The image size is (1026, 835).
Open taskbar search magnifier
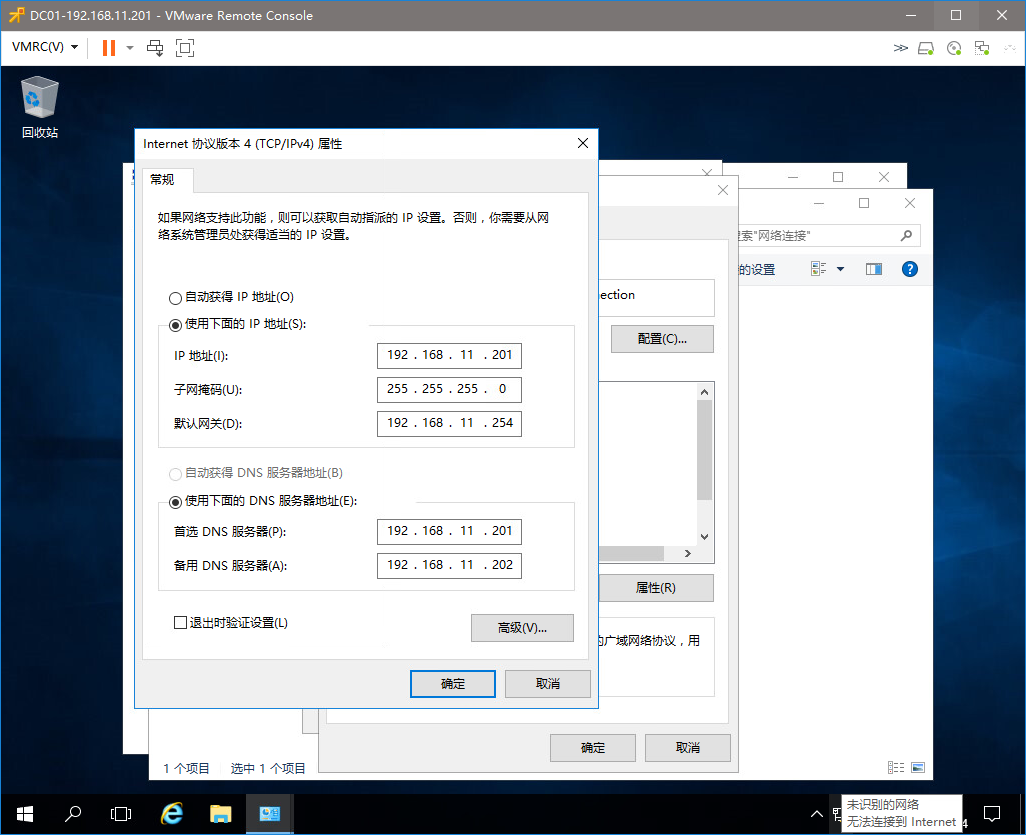pos(73,814)
